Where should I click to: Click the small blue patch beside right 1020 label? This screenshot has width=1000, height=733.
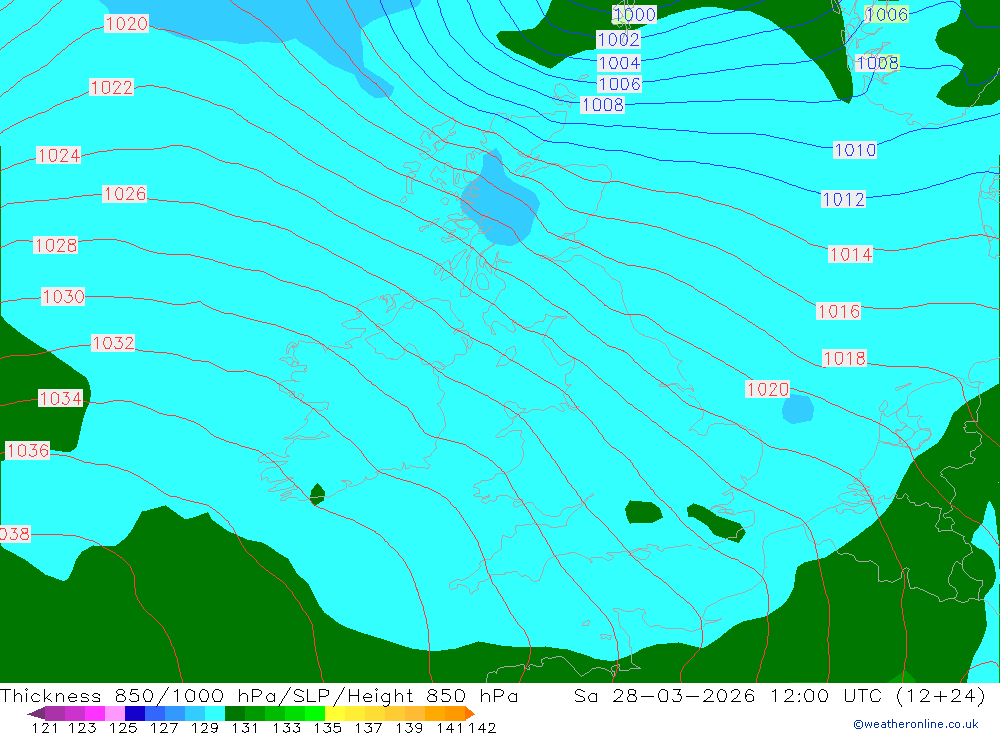[798, 409]
